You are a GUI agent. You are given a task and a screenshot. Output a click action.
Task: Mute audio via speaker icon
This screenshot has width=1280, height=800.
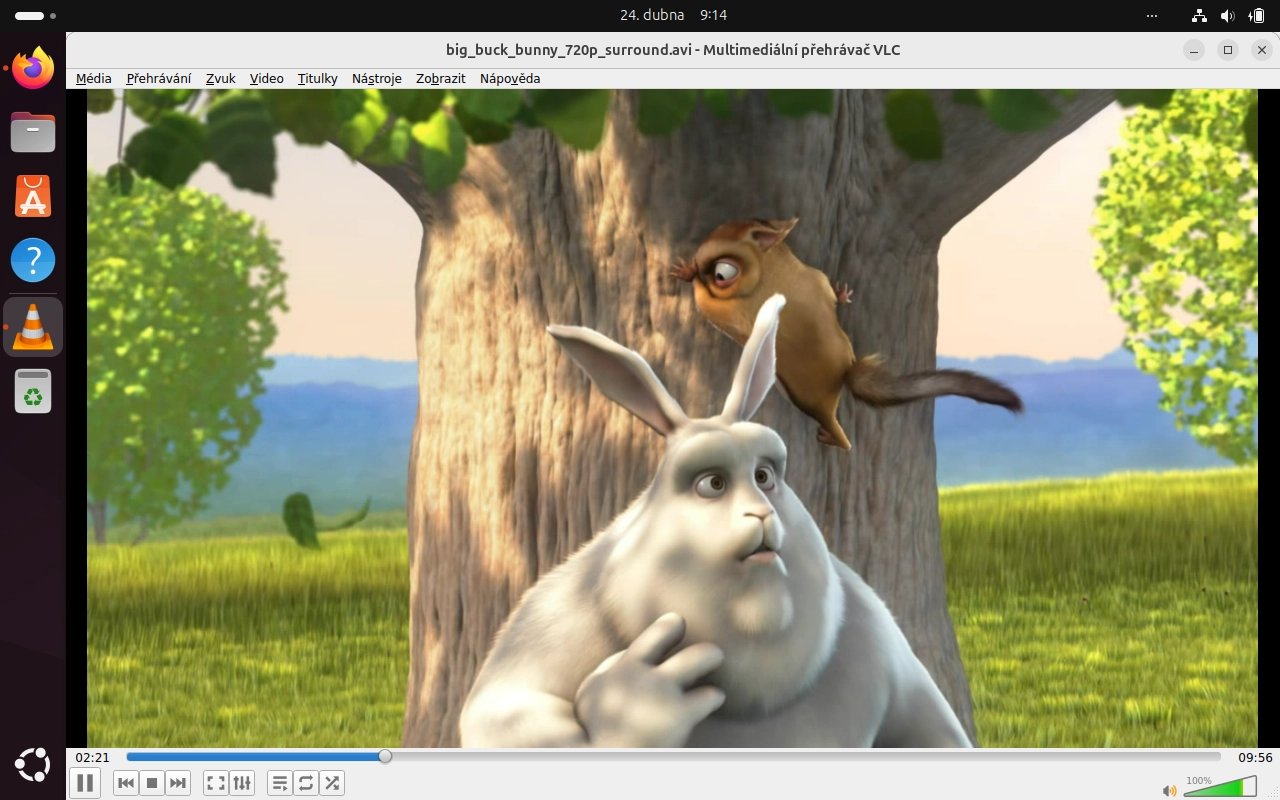(x=1169, y=790)
